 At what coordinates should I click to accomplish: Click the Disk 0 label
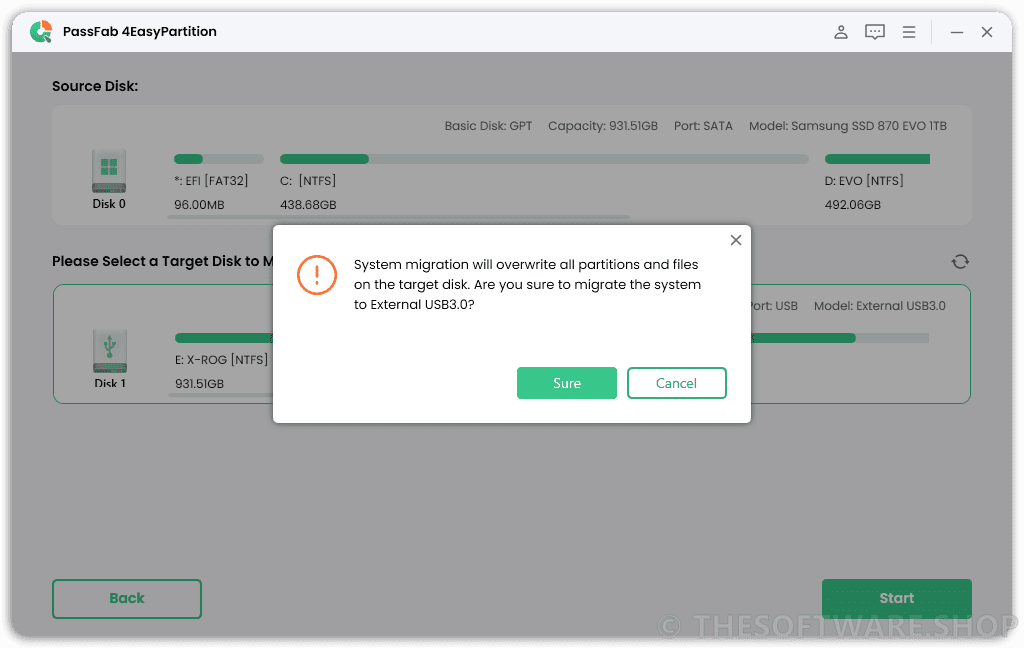(109, 204)
